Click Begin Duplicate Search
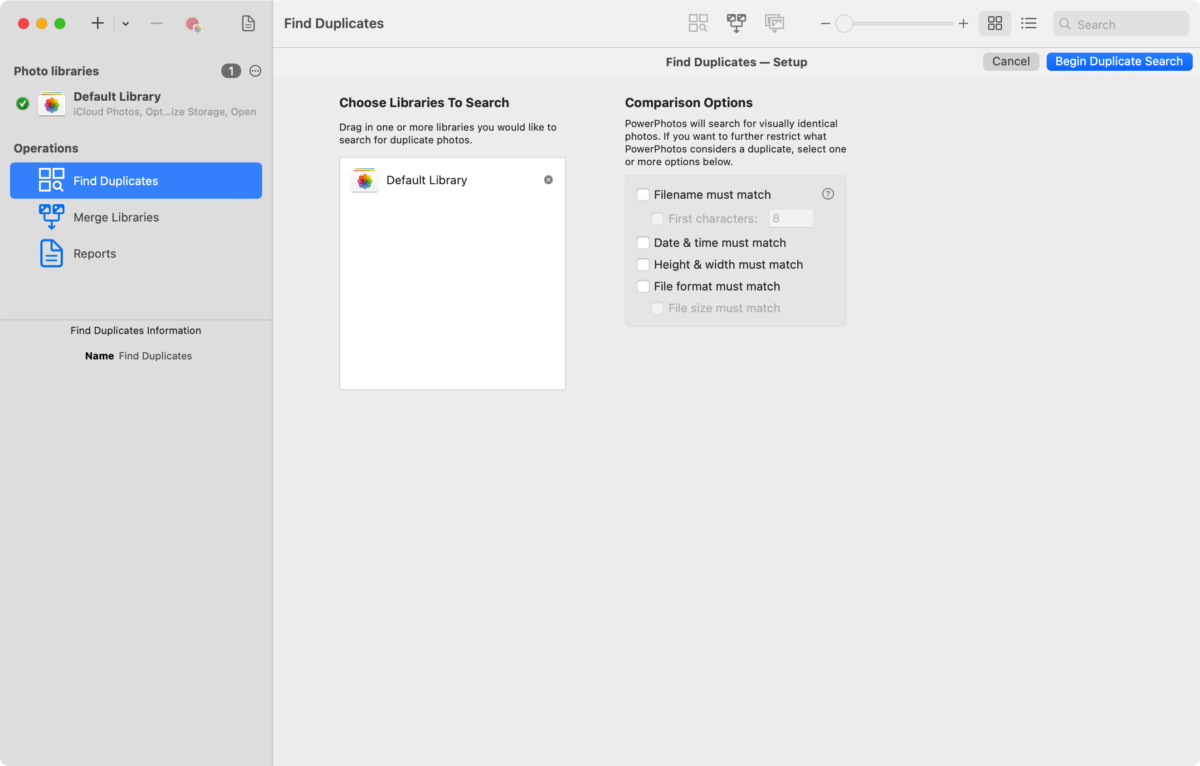This screenshot has width=1200, height=766. coord(1119,61)
